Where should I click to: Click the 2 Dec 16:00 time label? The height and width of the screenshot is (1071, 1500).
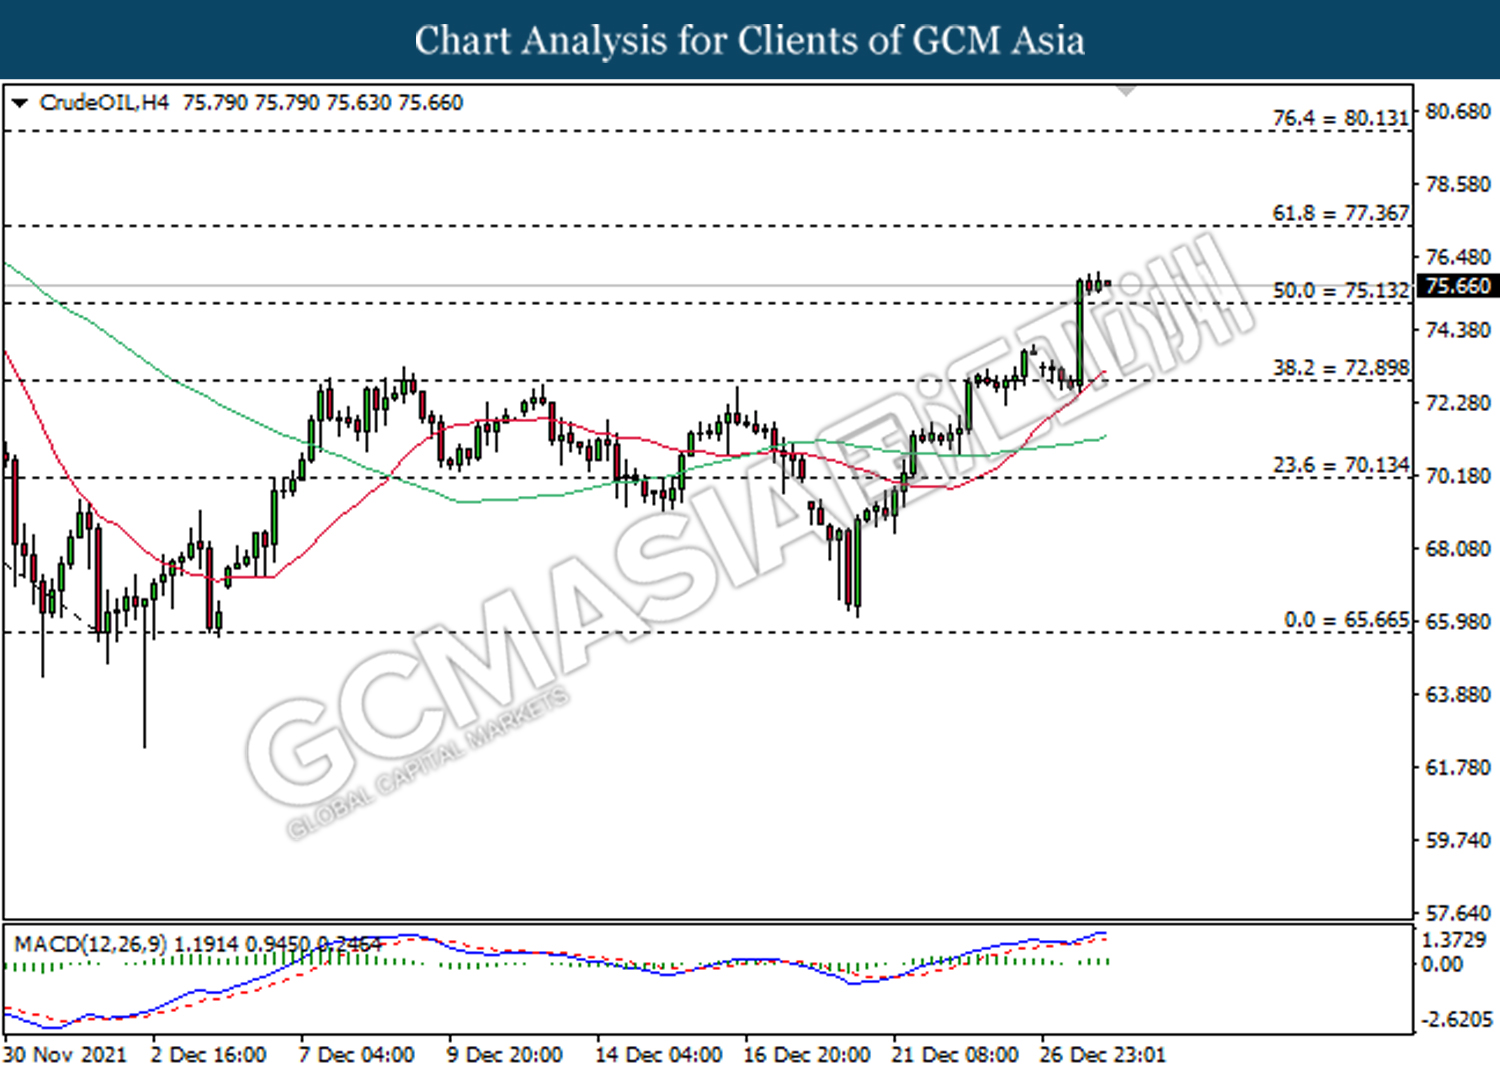click(208, 1055)
